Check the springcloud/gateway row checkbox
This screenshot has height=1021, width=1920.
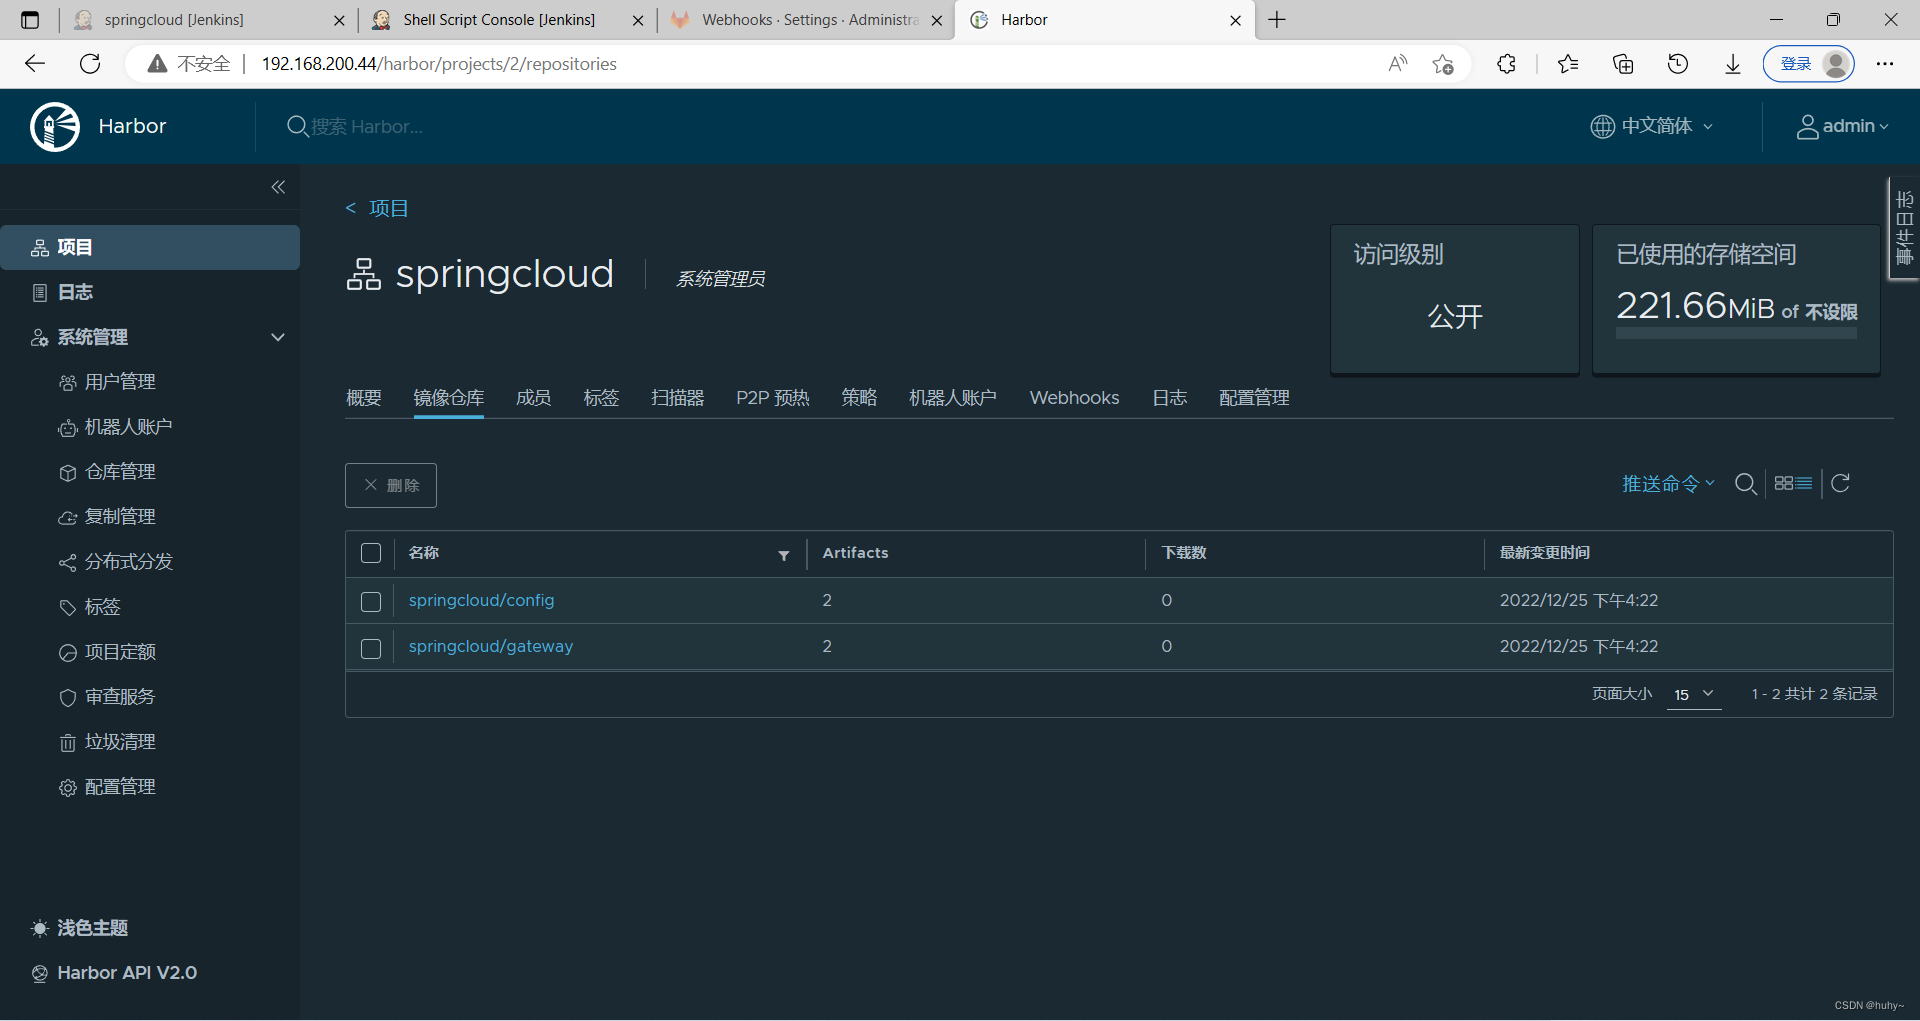(371, 648)
